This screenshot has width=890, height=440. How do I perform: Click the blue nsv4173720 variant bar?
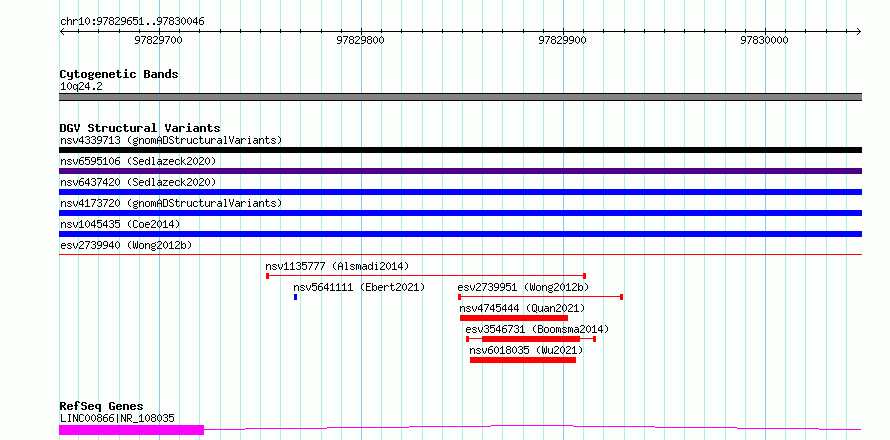point(460,213)
